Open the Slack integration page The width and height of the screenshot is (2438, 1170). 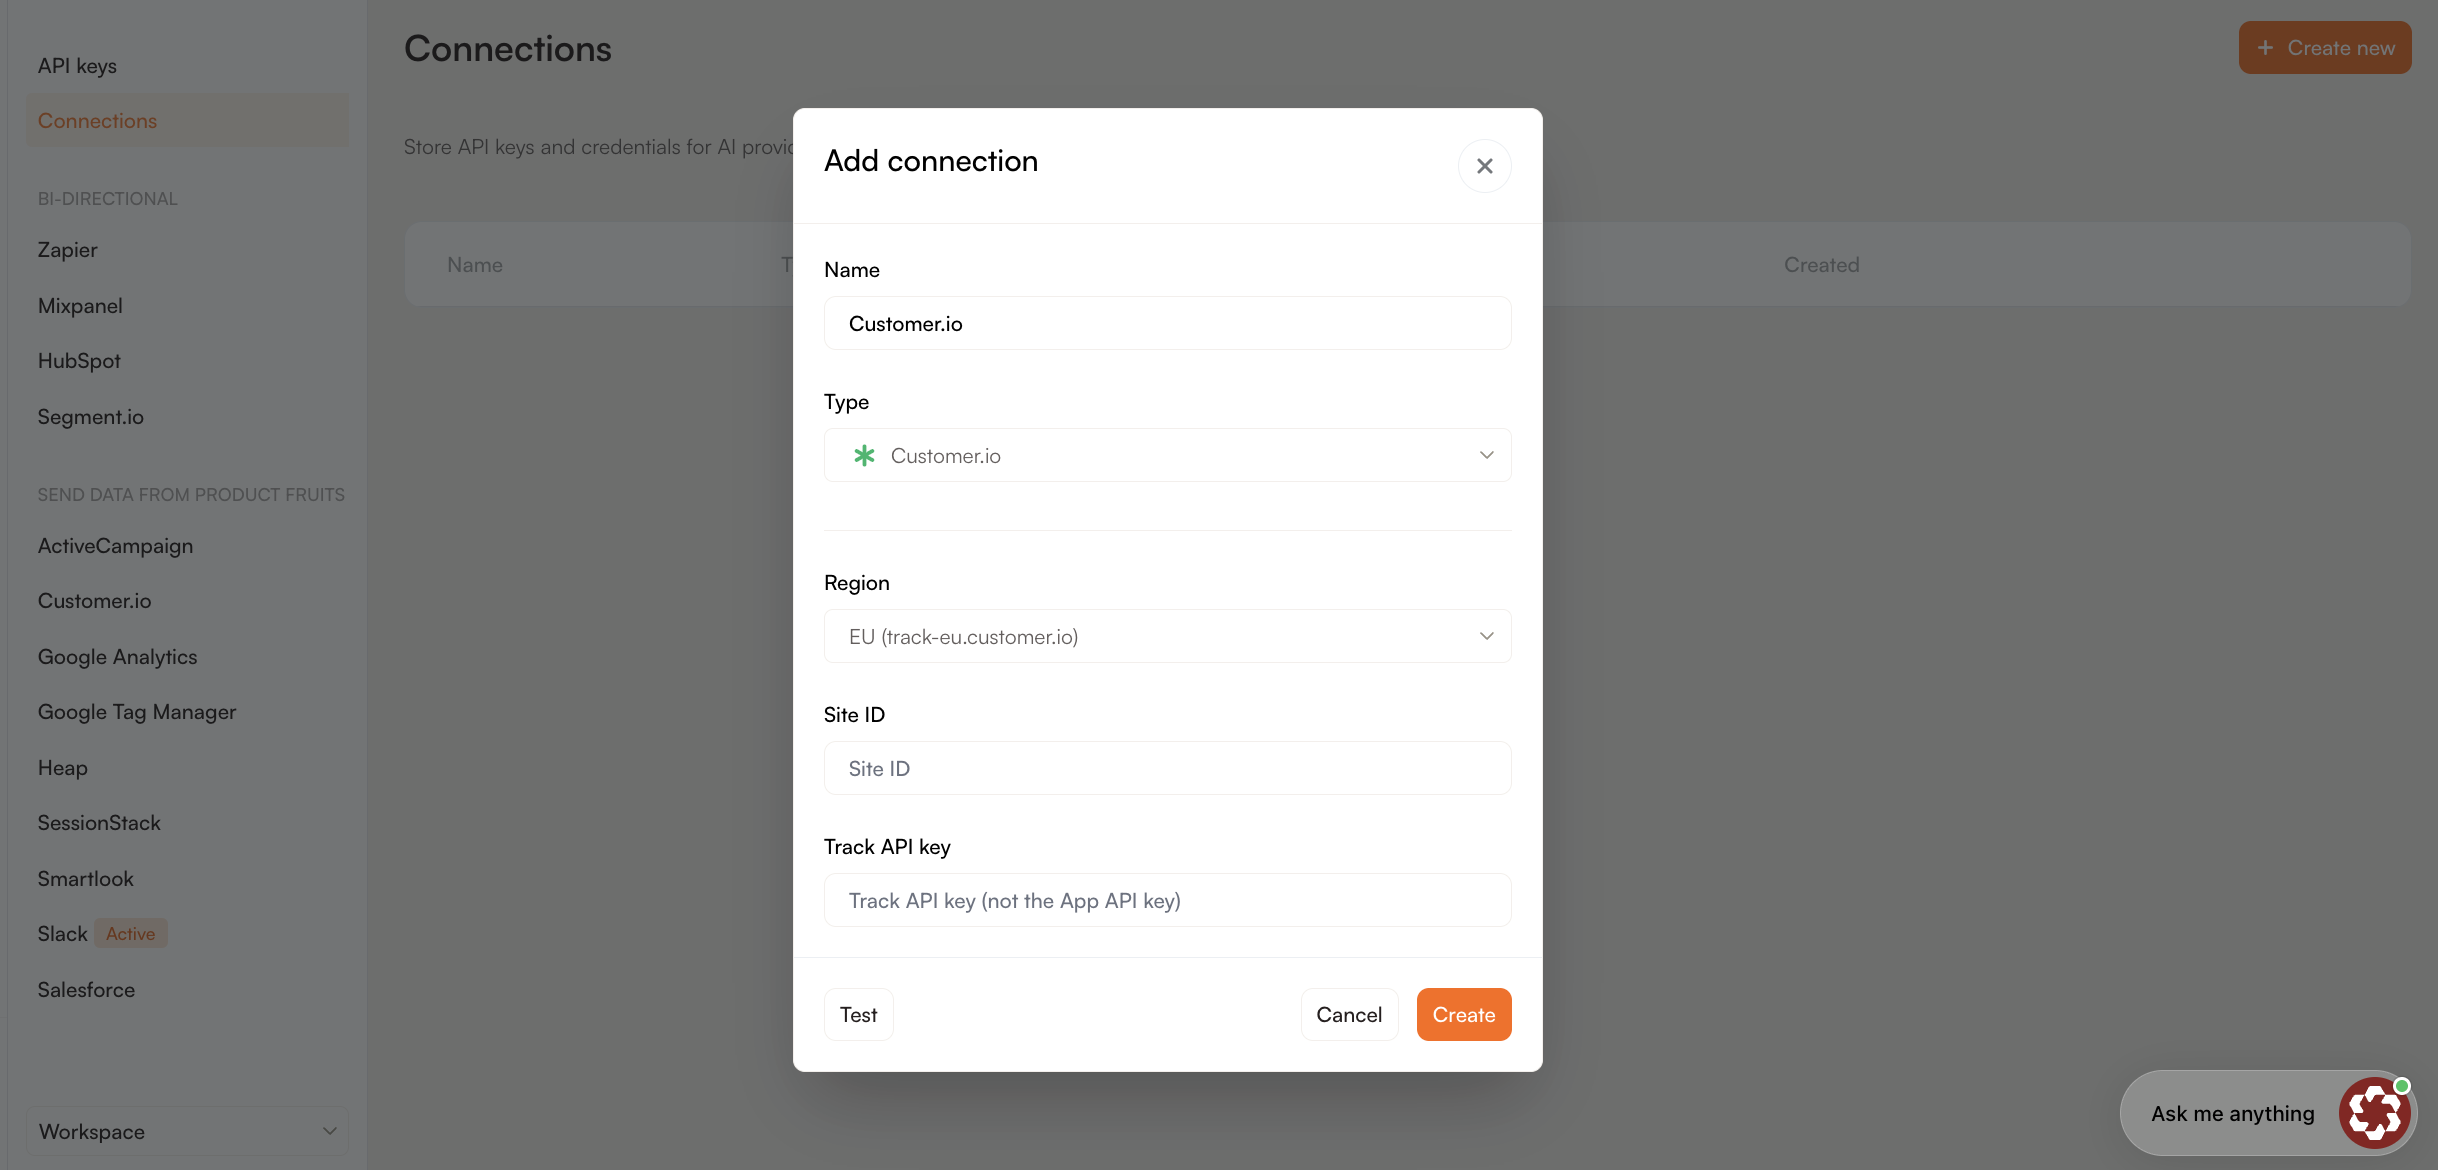click(63, 934)
